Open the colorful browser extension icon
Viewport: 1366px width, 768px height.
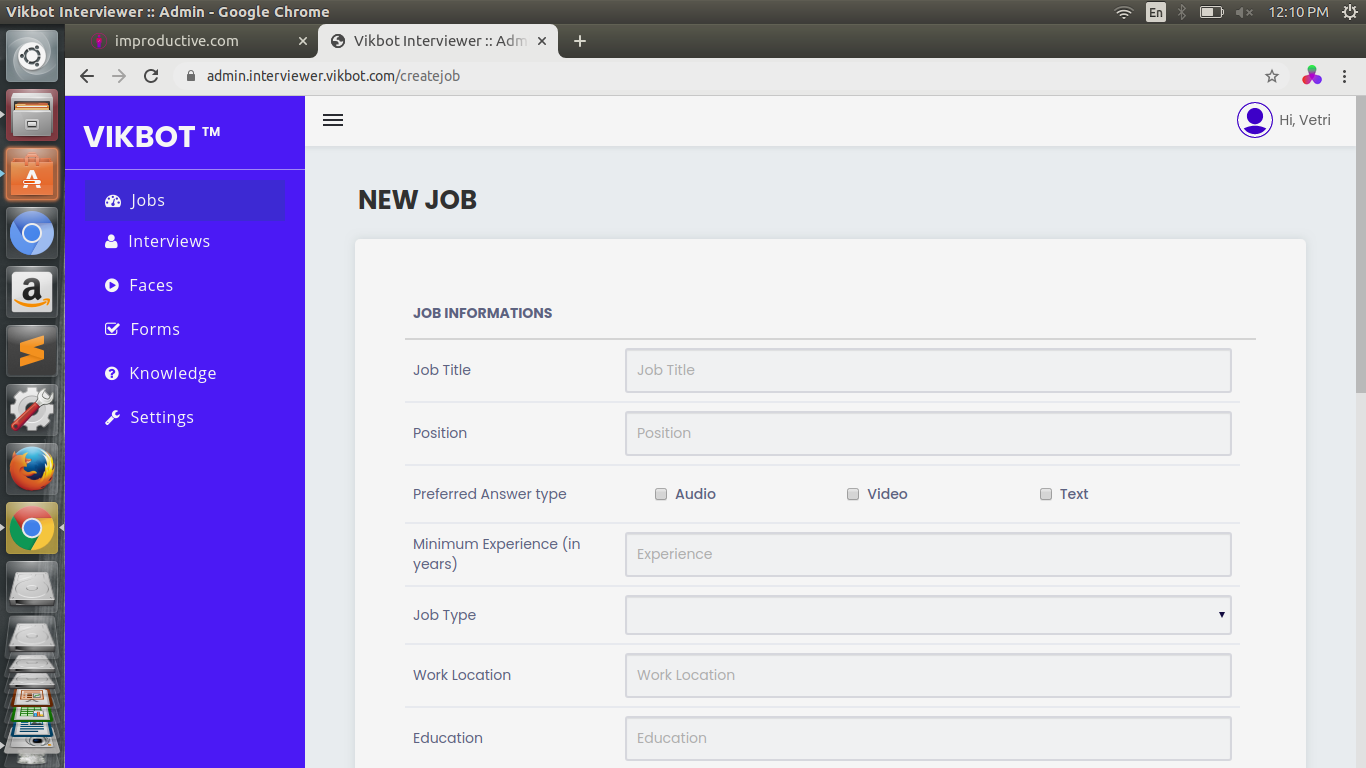(1312, 76)
